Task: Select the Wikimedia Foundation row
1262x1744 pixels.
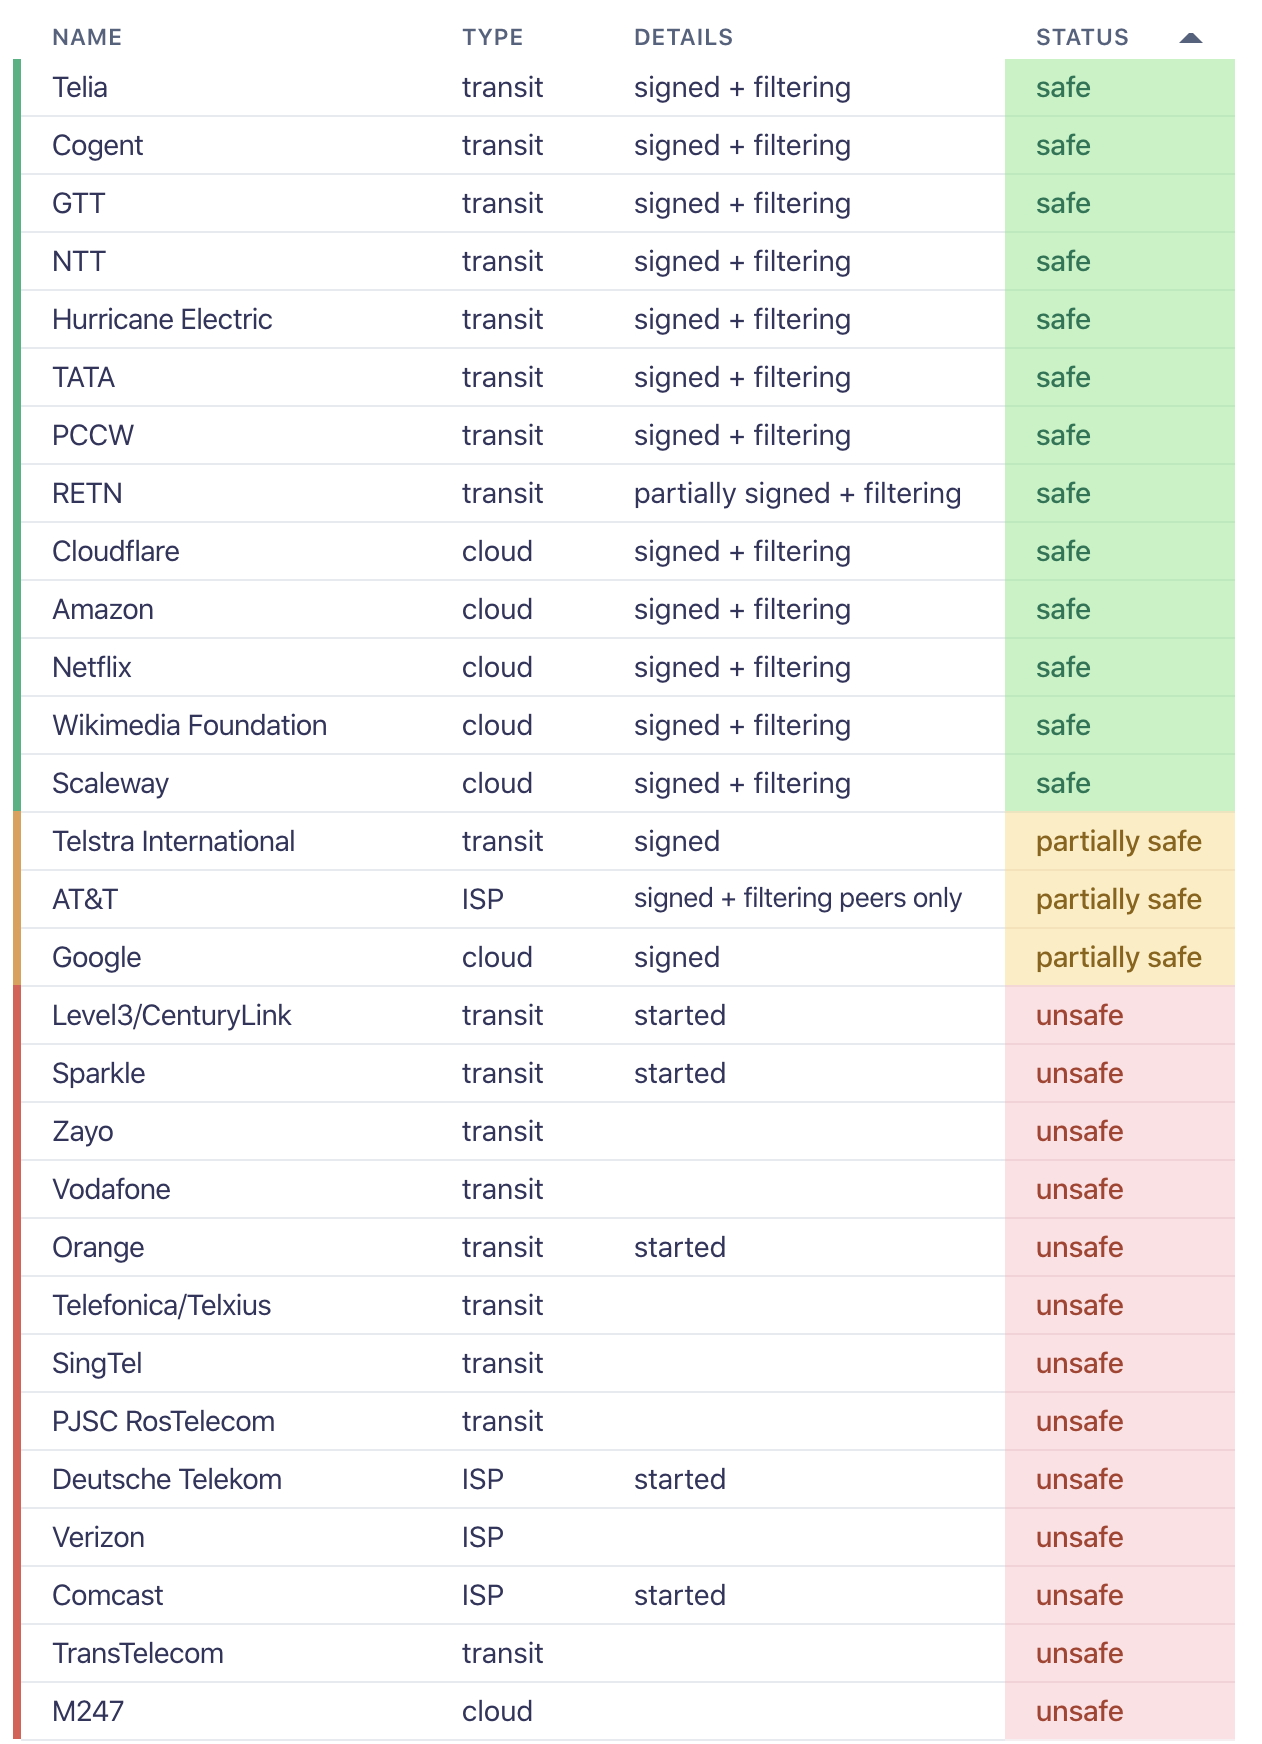Action: (x=628, y=726)
